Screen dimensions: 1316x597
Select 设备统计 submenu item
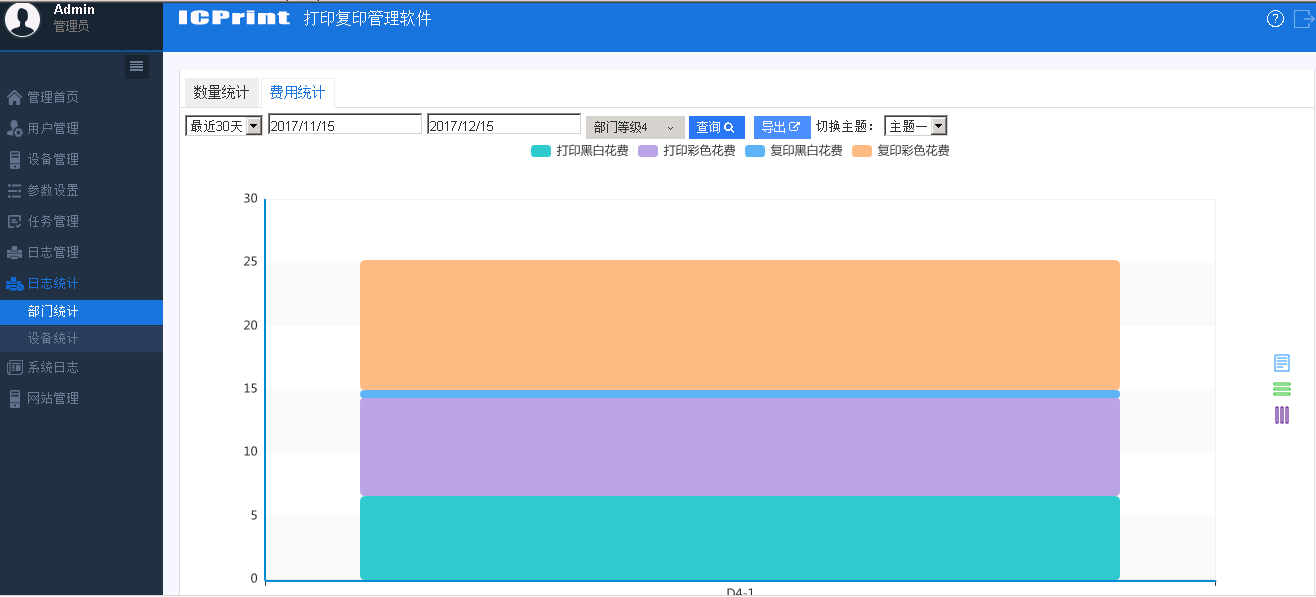[81, 339]
